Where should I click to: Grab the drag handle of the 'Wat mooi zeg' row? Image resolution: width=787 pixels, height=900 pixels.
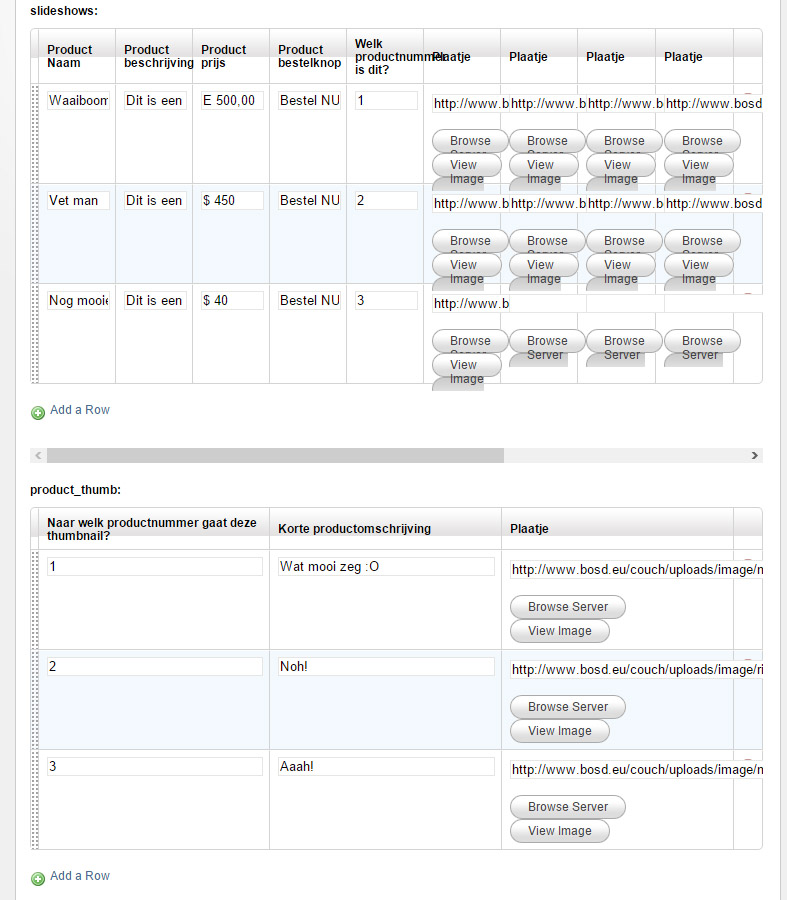tap(34, 600)
